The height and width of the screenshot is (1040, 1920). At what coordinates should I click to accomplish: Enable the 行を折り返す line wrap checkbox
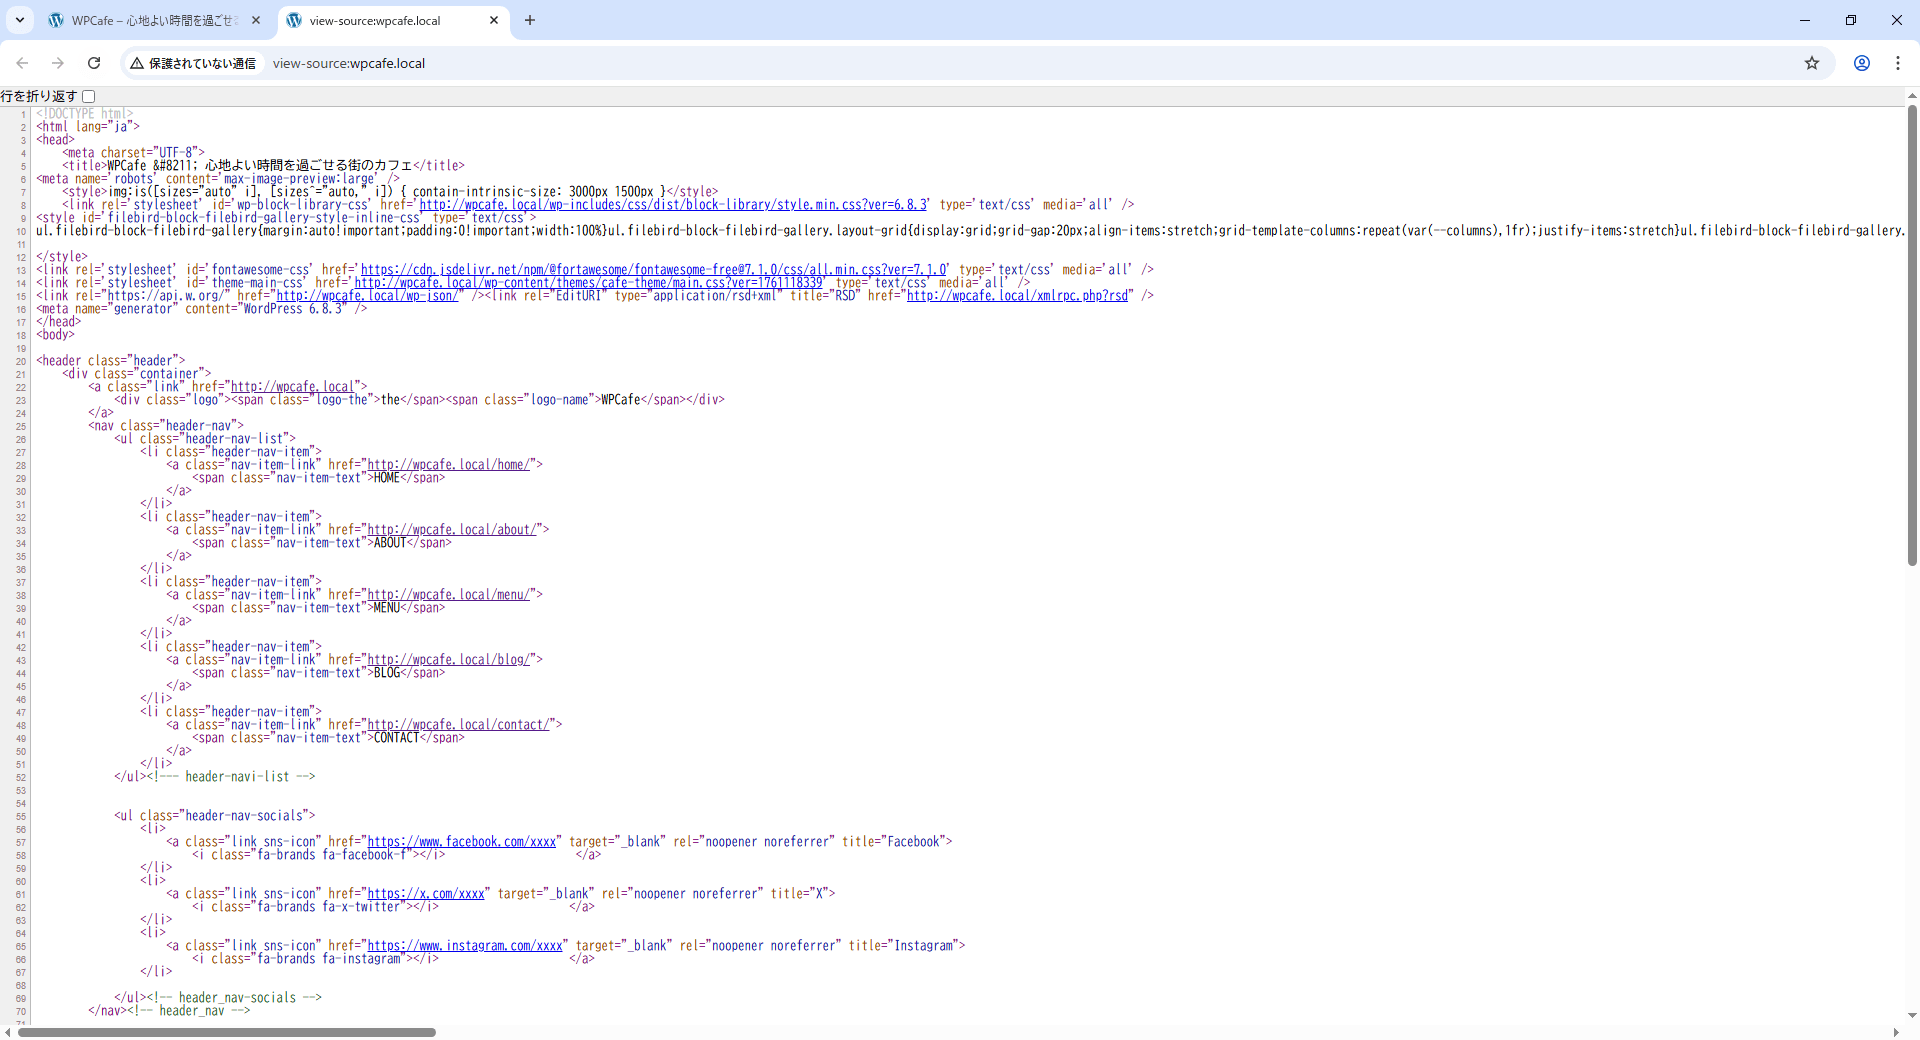pyautogui.click(x=89, y=96)
